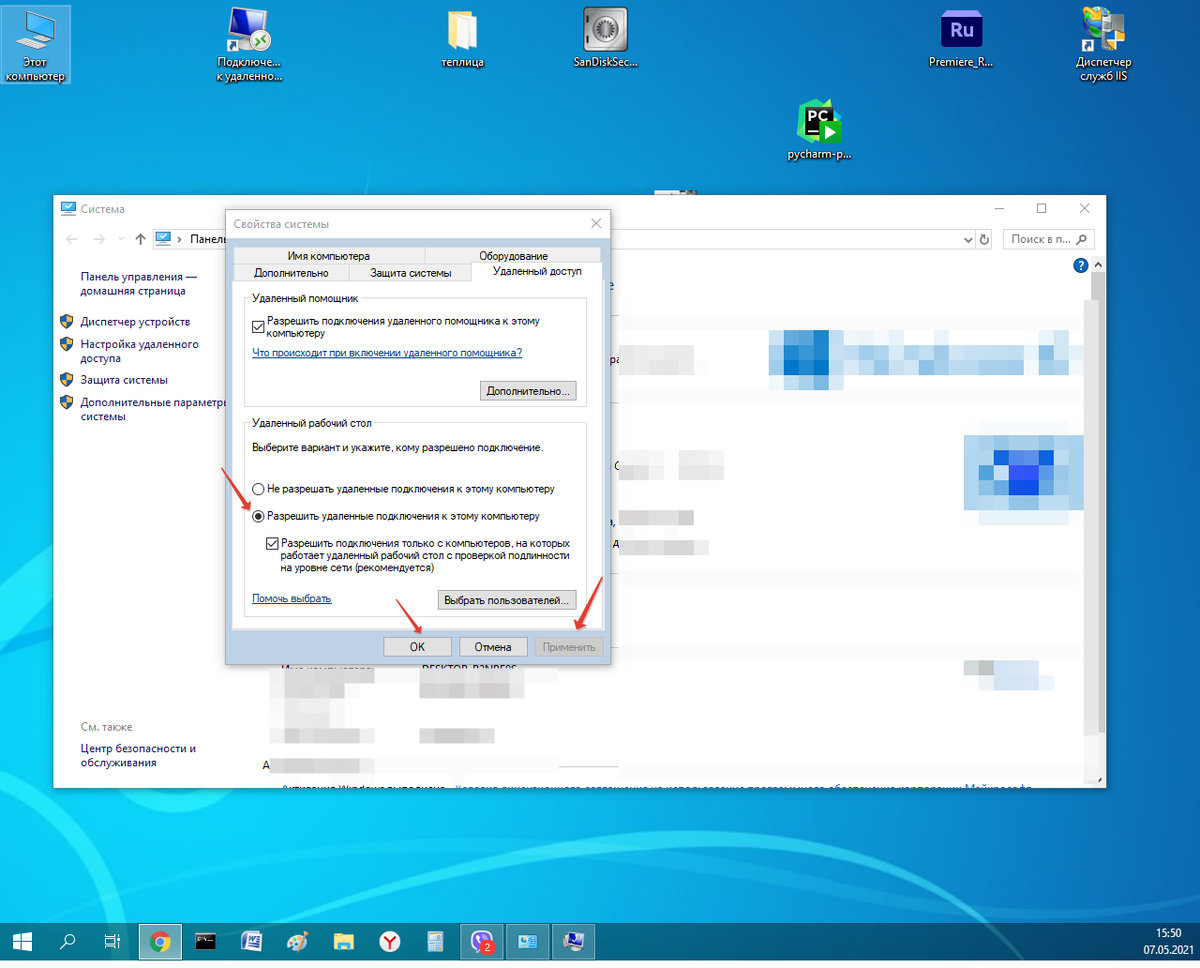Switch to the Защита системы tab
Screen dimensions: 1200x968
(x=410, y=272)
